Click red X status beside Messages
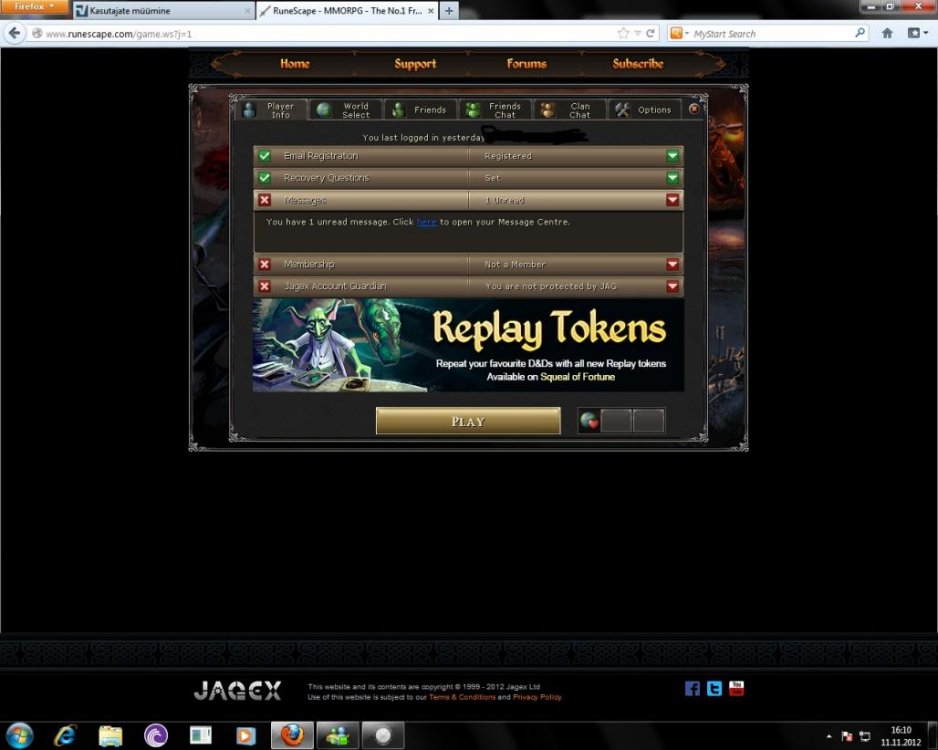Viewport: 938px width, 750px height. coord(264,200)
